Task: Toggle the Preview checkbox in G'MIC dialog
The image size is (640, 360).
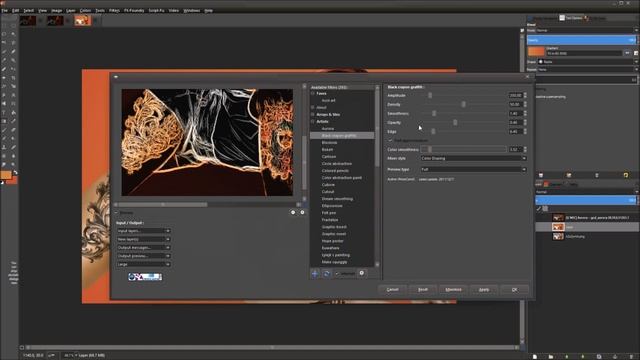Action: pos(116,213)
